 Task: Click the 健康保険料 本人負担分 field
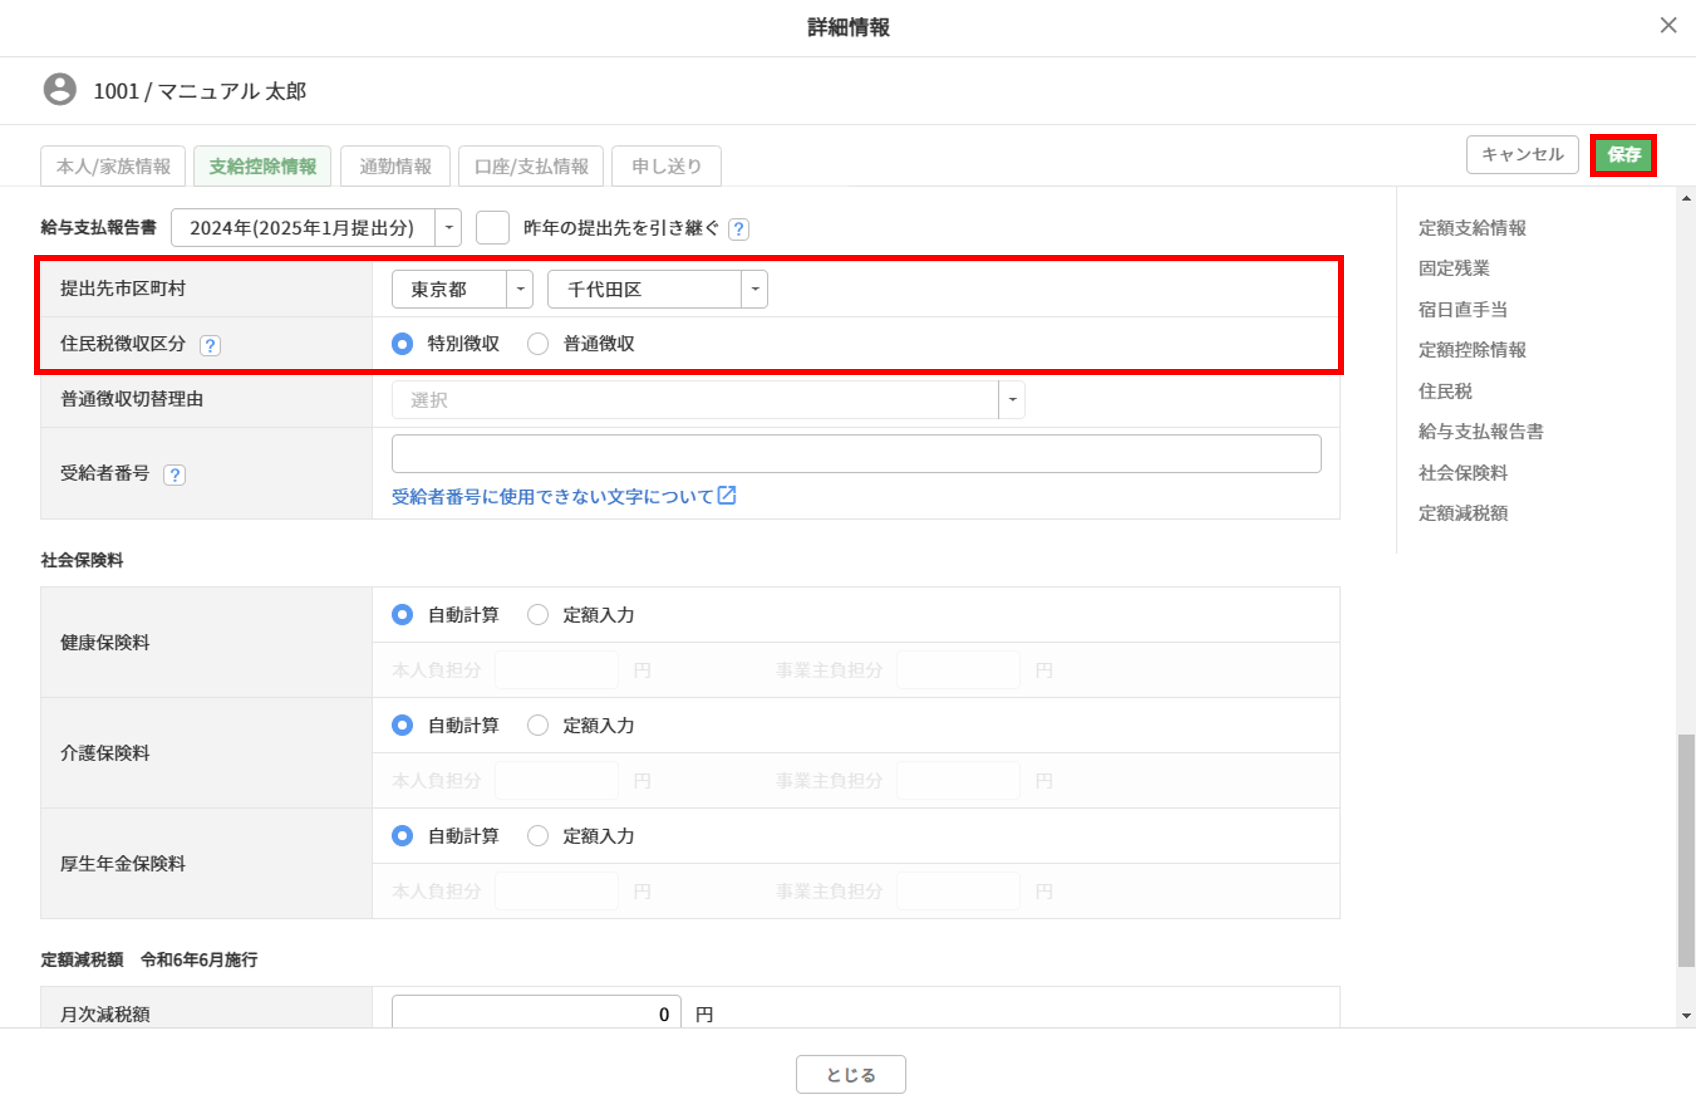coord(557,670)
